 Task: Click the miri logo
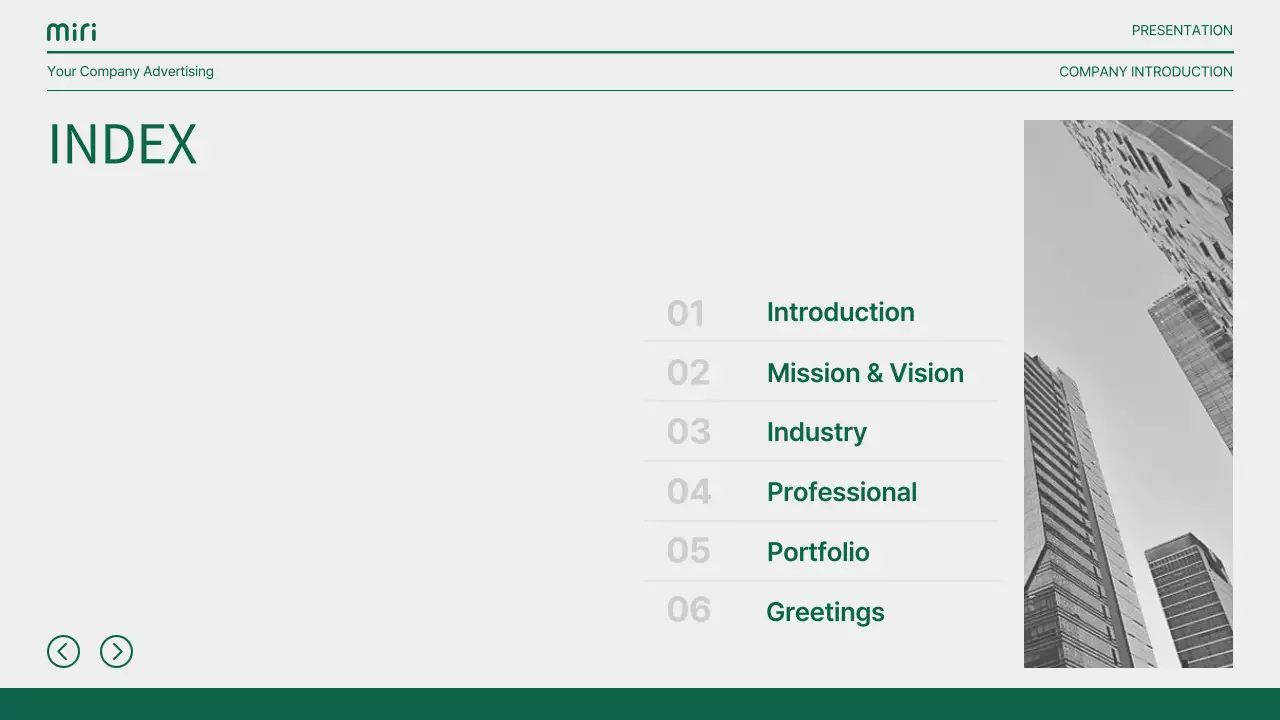72,32
